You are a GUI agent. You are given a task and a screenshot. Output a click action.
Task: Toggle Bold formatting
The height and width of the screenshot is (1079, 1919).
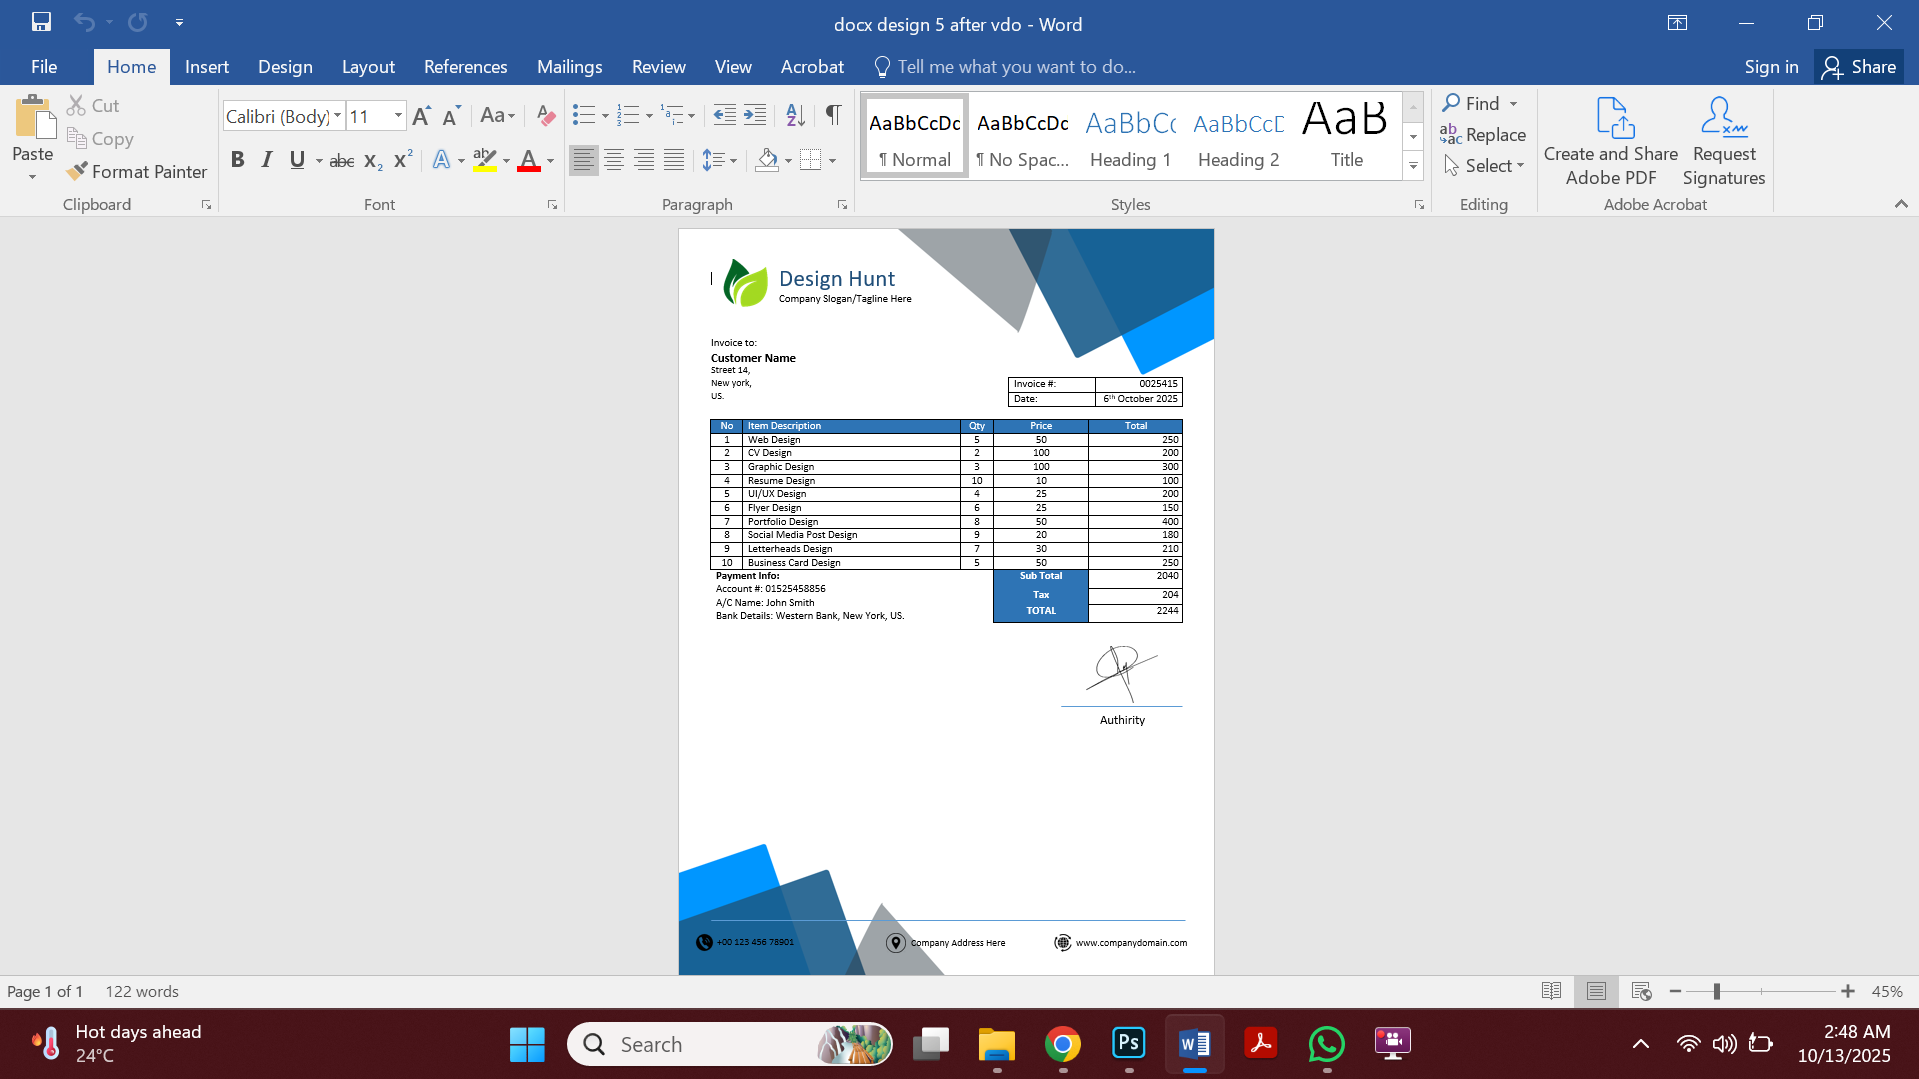click(x=237, y=160)
